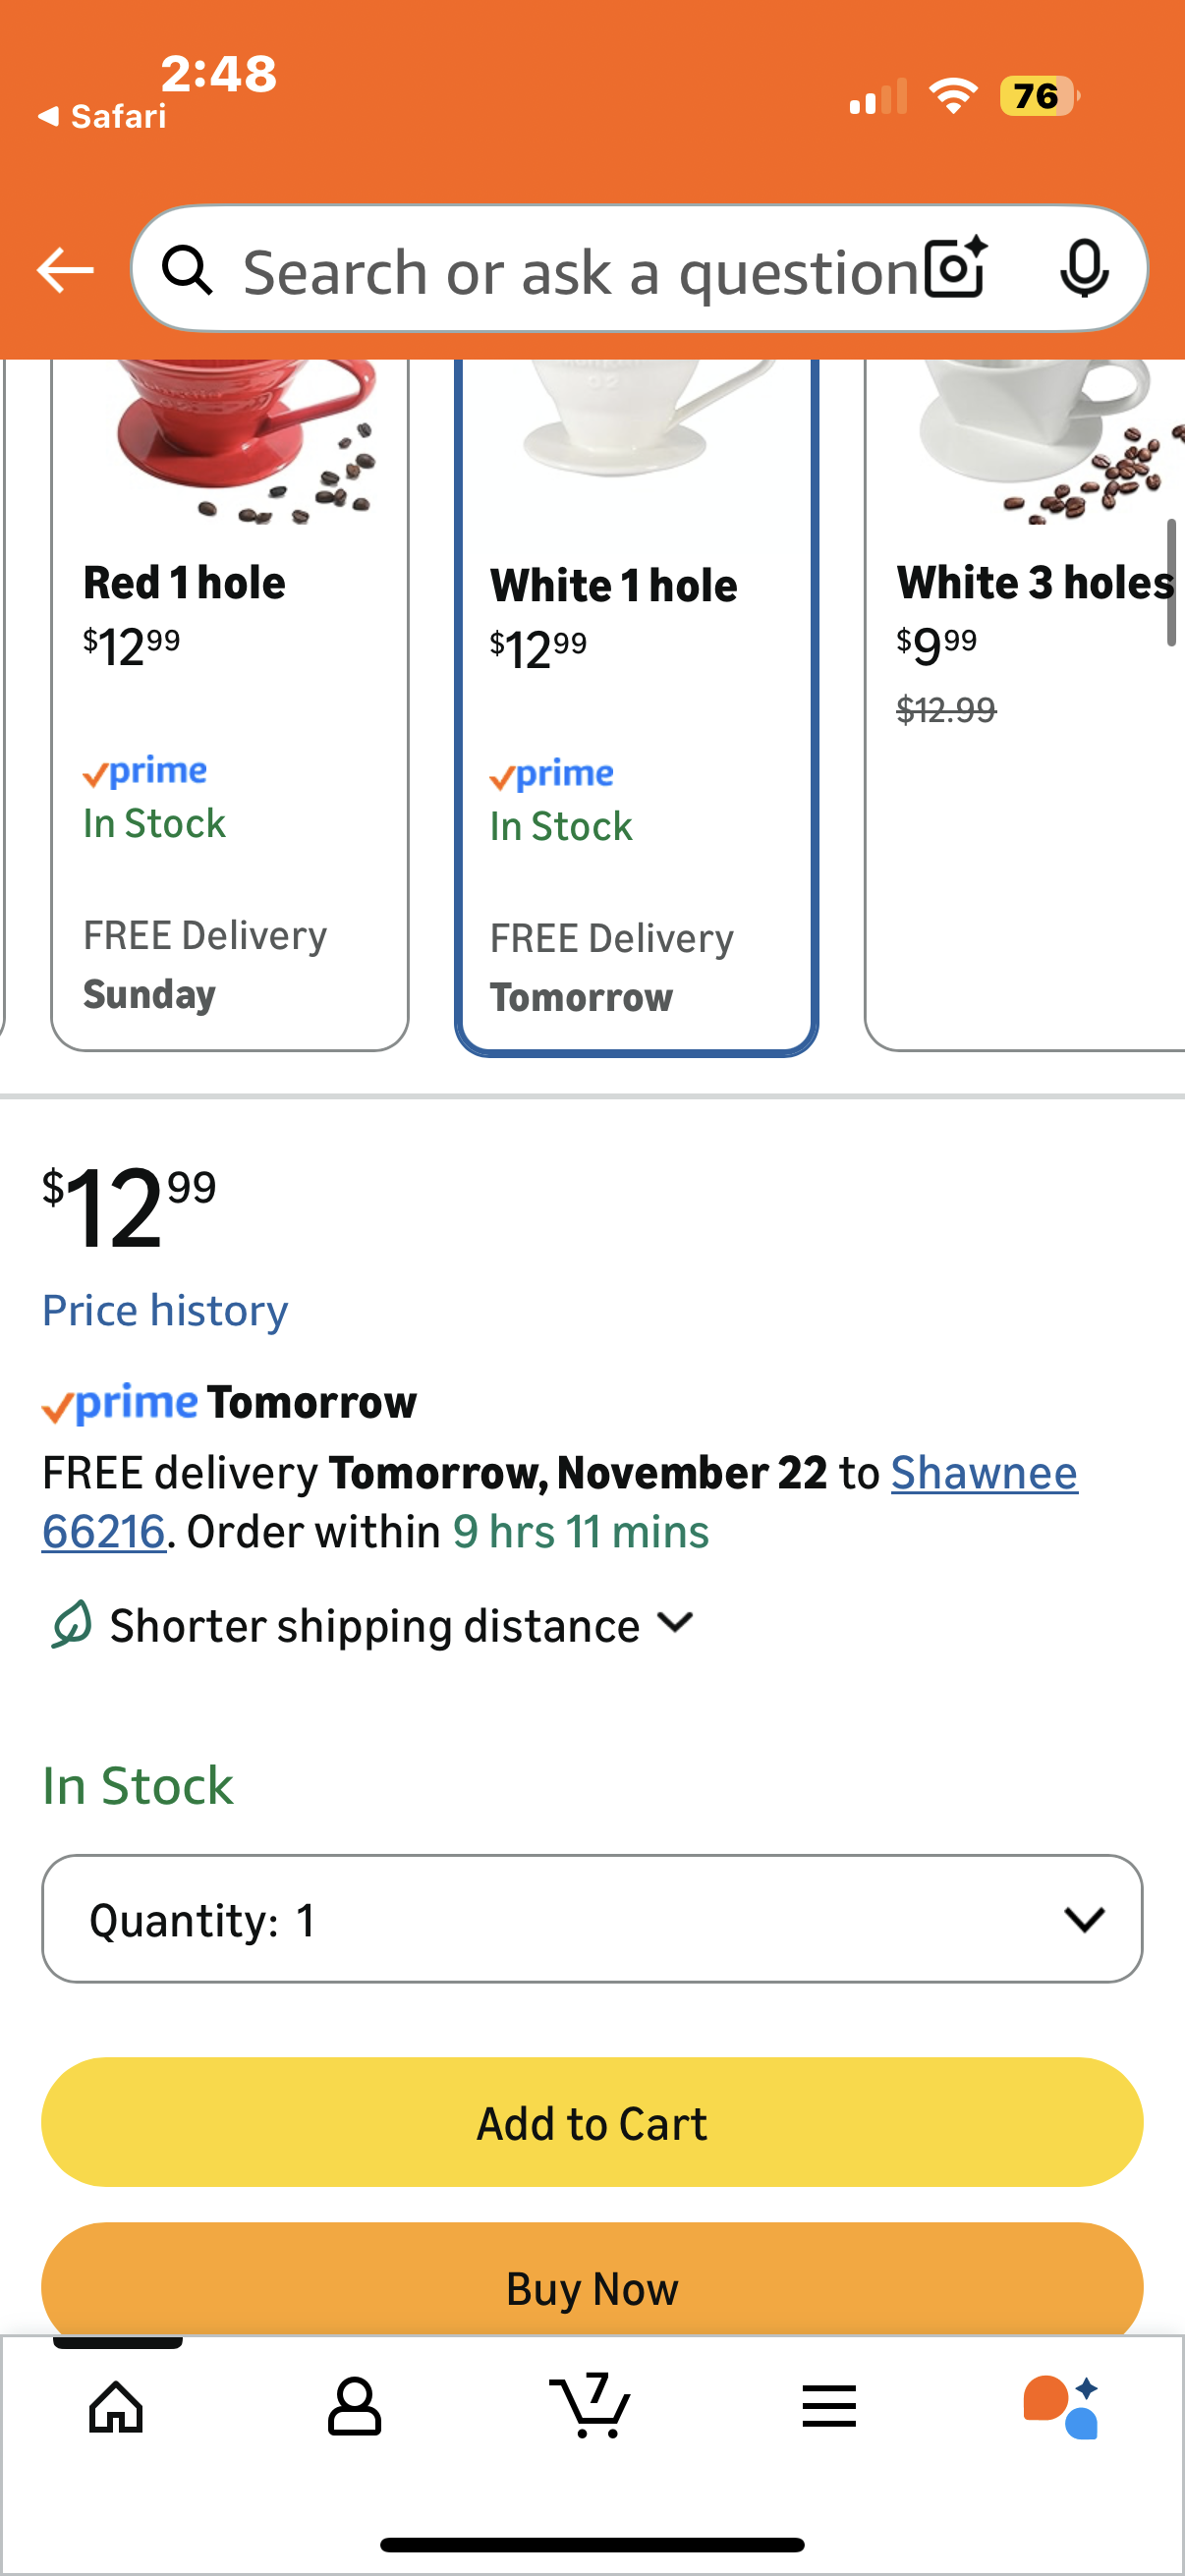The image size is (1185, 2576).
Task: Tap the back arrow icon
Action: click(x=65, y=270)
